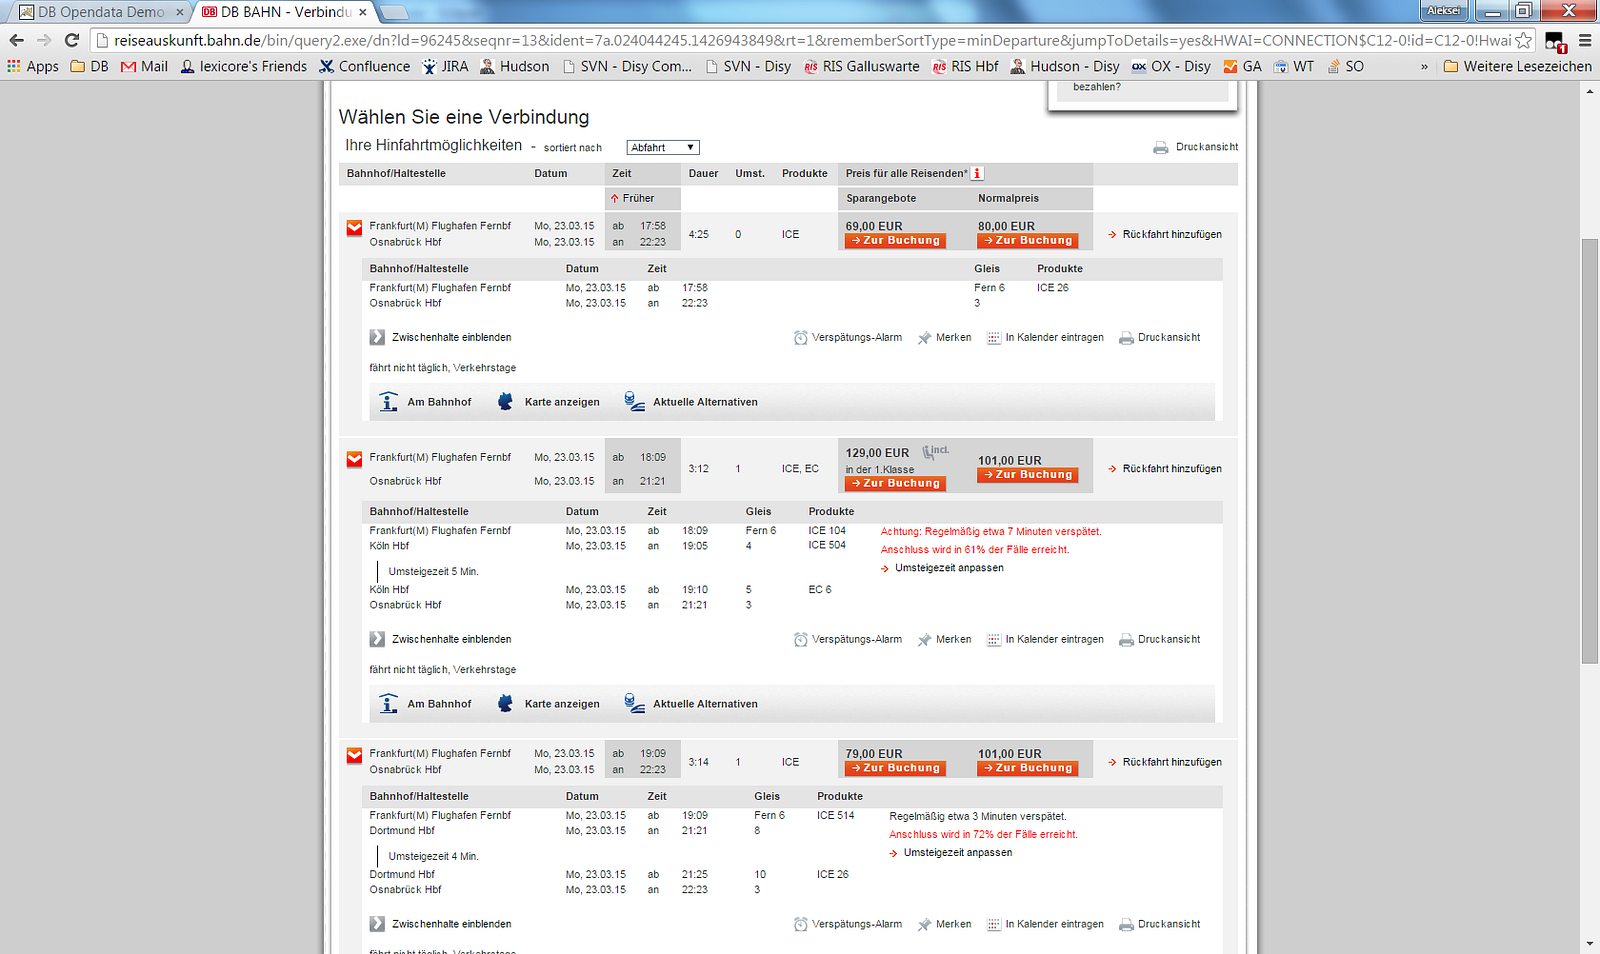Open the JIRA bookmark
The height and width of the screenshot is (954, 1600).
445,66
